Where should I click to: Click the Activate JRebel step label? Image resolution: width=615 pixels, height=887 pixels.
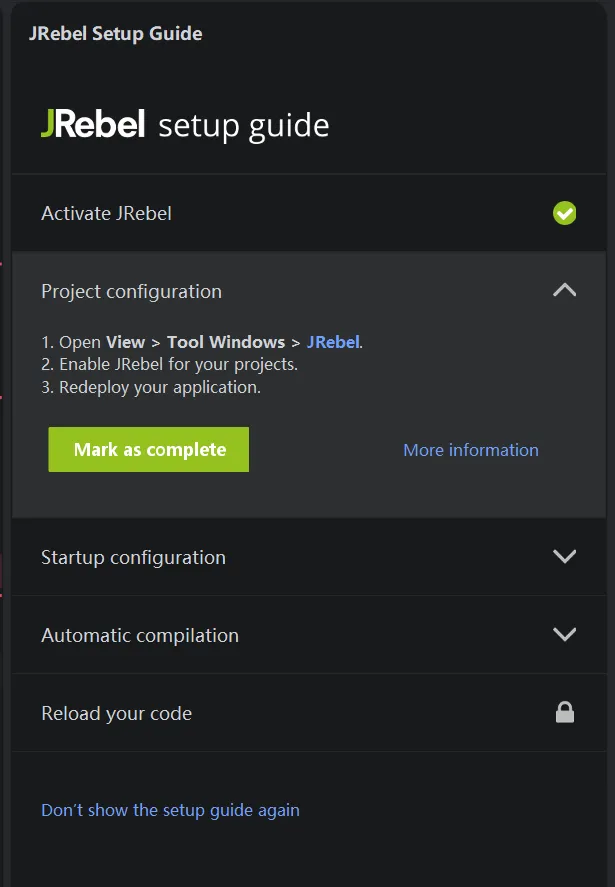pos(106,213)
